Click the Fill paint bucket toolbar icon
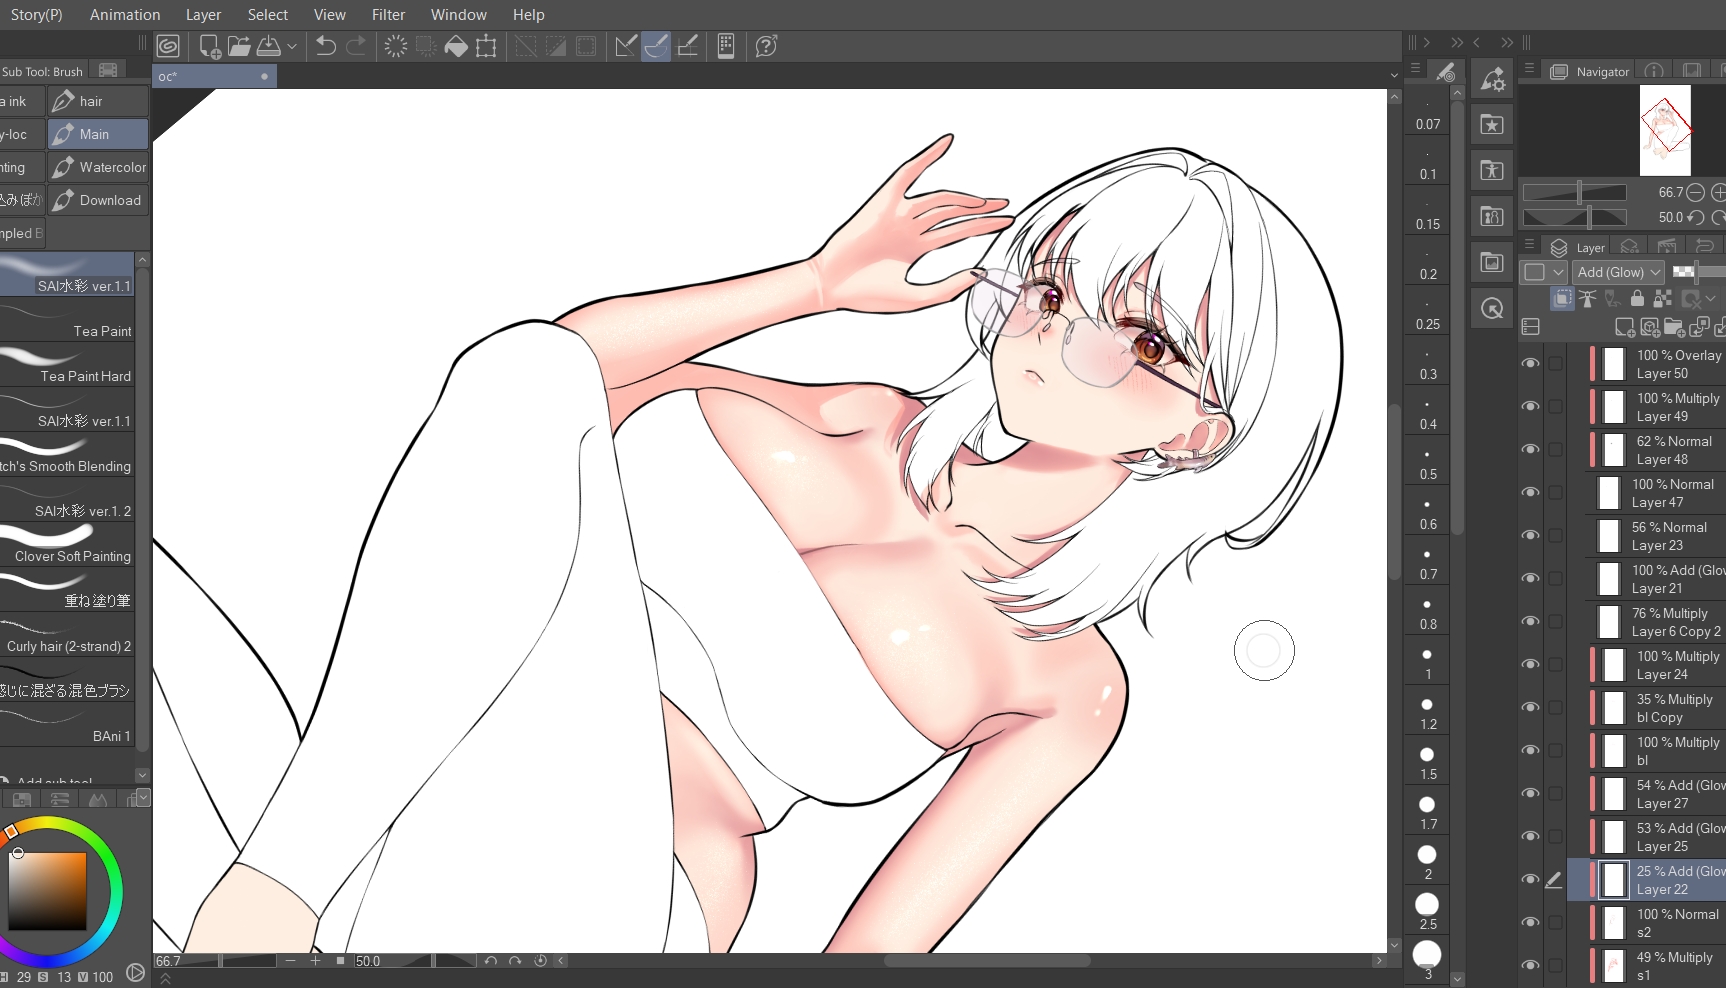 pyautogui.click(x=456, y=46)
